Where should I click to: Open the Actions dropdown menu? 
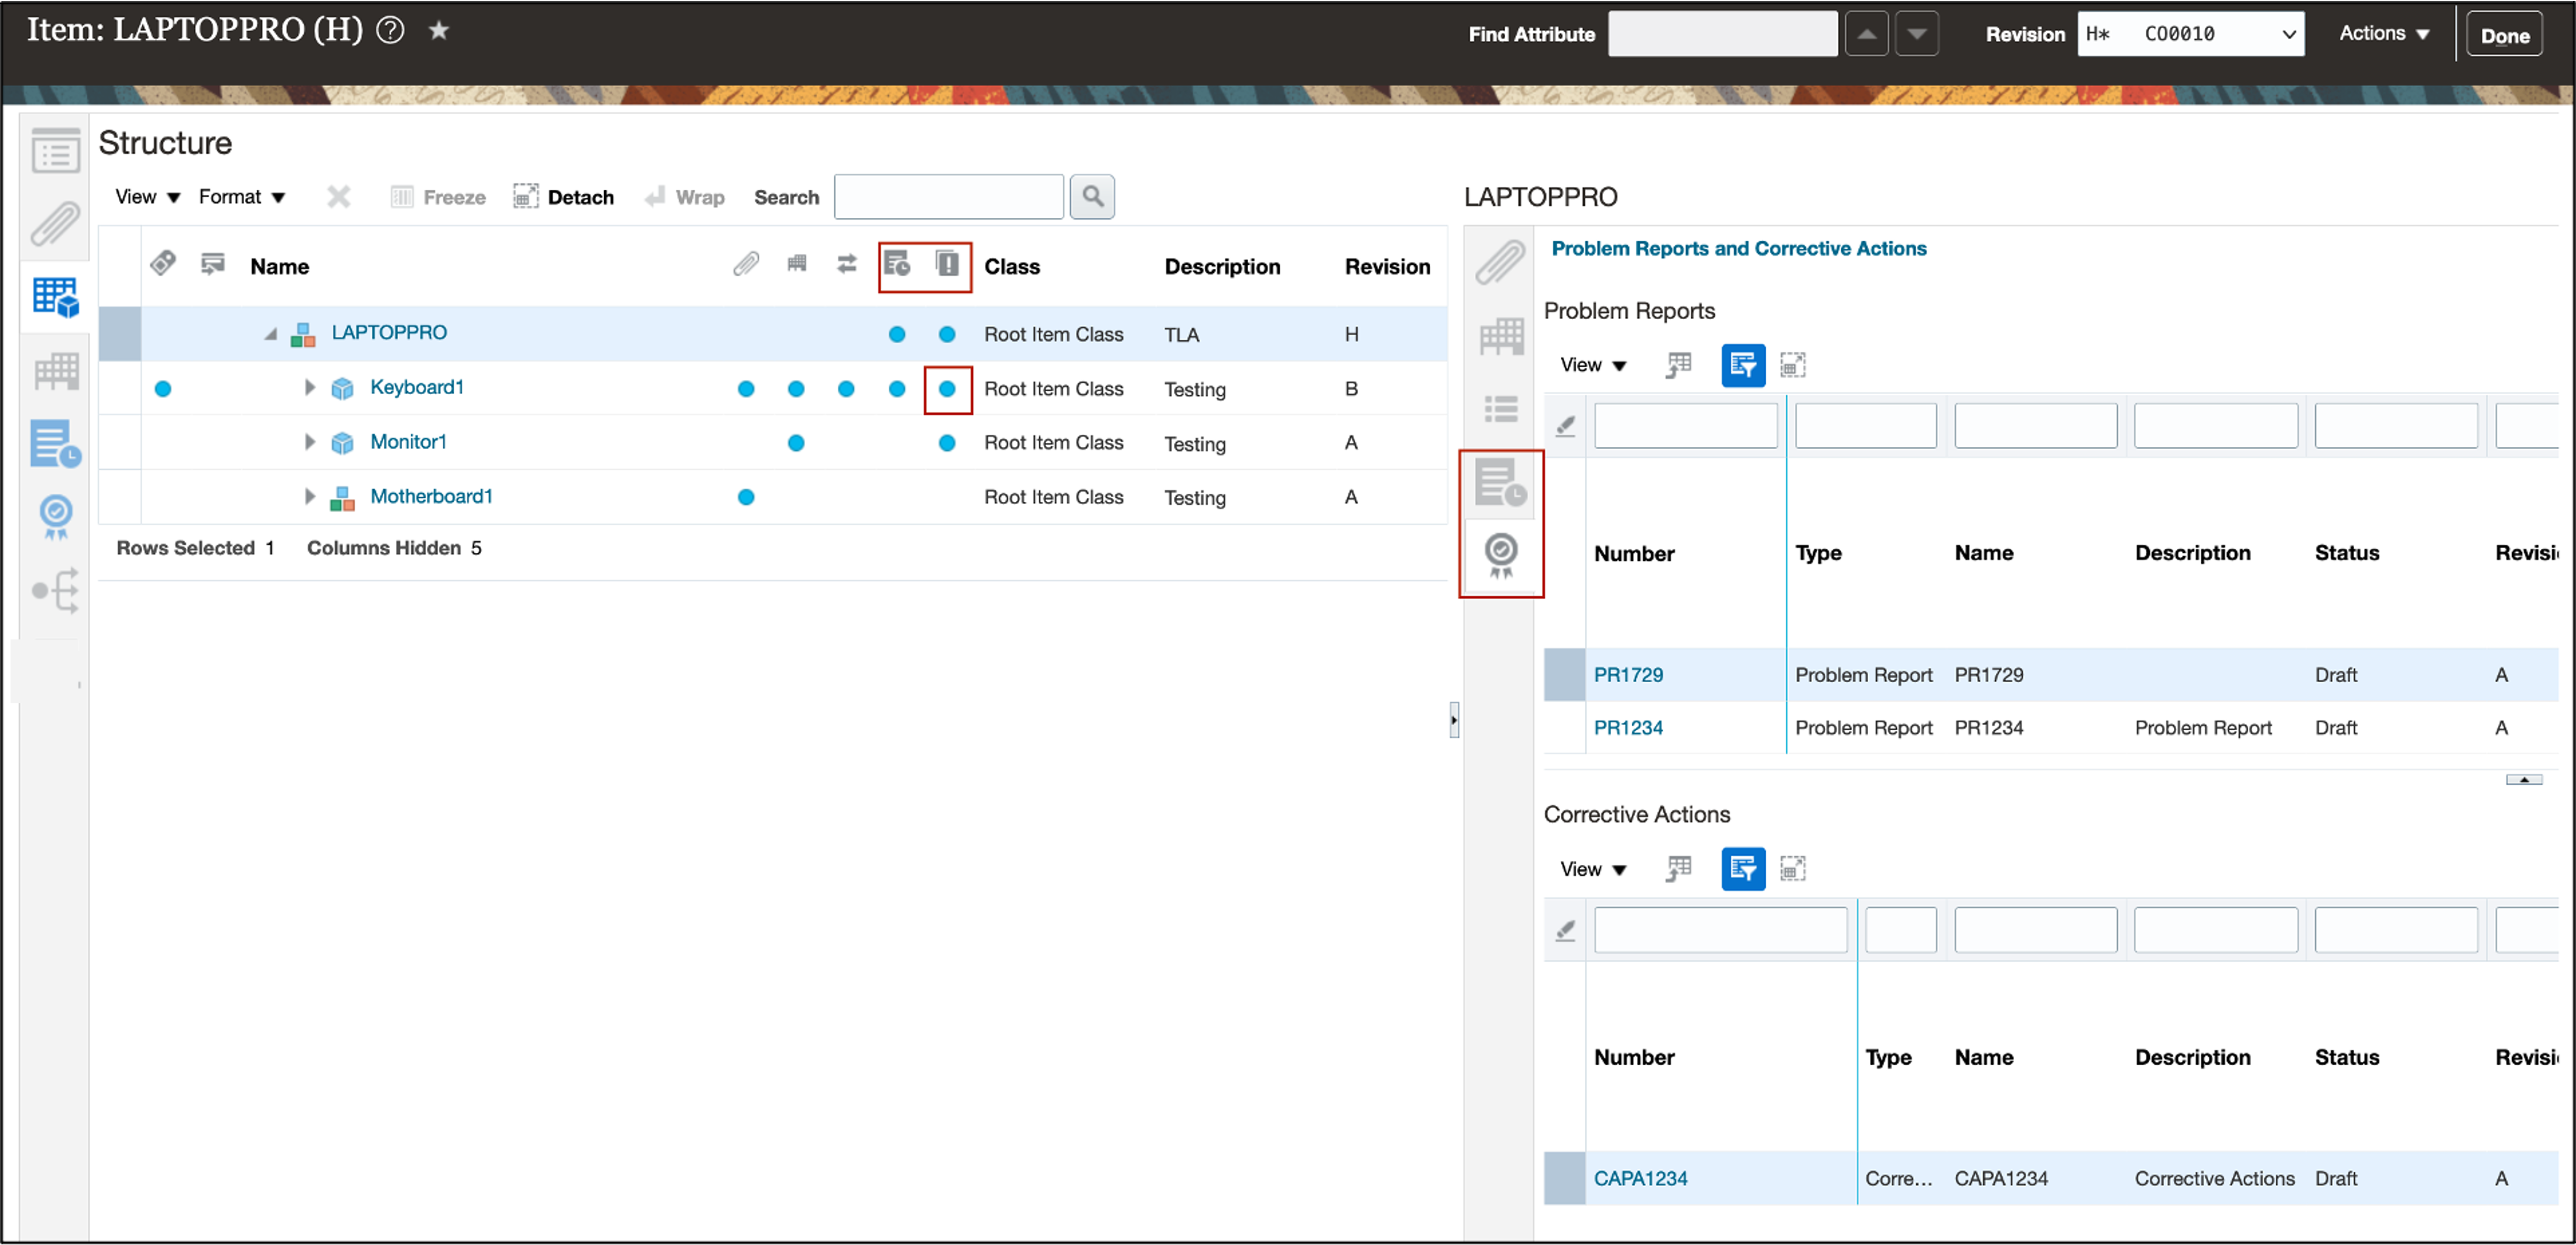click(2384, 33)
